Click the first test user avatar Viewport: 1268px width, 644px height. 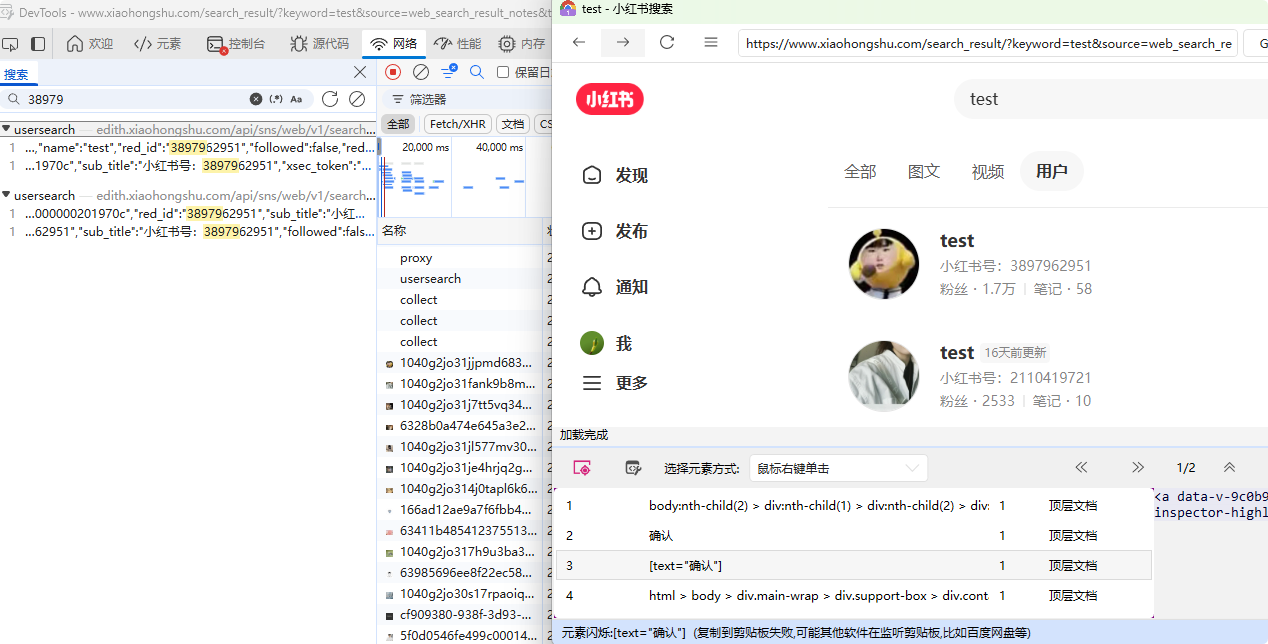pos(883,264)
